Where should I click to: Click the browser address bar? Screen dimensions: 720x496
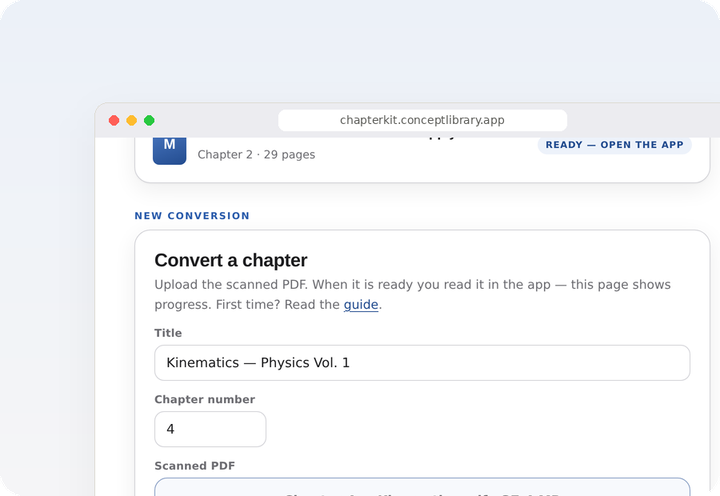pyautogui.click(x=422, y=120)
